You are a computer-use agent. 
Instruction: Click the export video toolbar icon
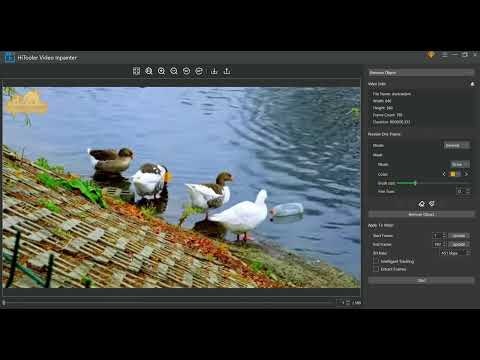click(227, 71)
